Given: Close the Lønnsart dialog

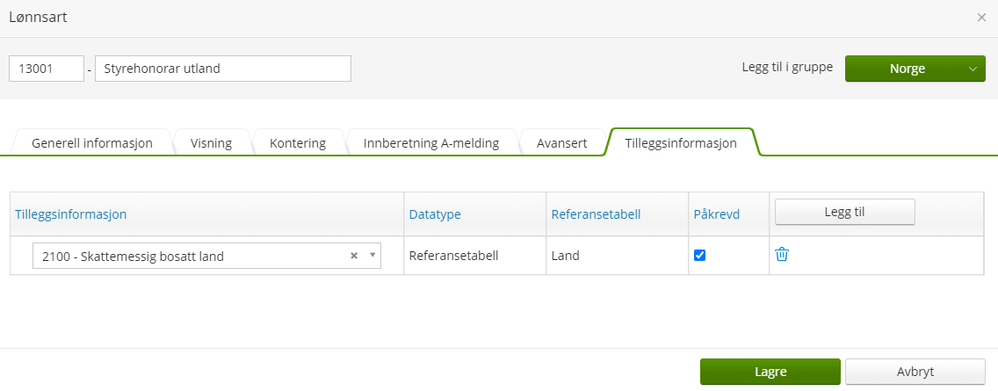Looking at the screenshot, I should coord(981,18).
